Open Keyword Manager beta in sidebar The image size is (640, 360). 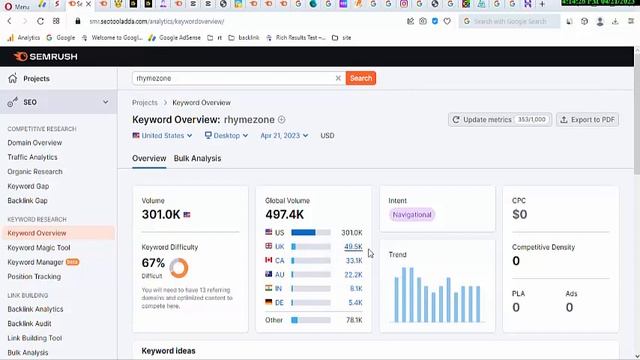click(x=43, y=262)
